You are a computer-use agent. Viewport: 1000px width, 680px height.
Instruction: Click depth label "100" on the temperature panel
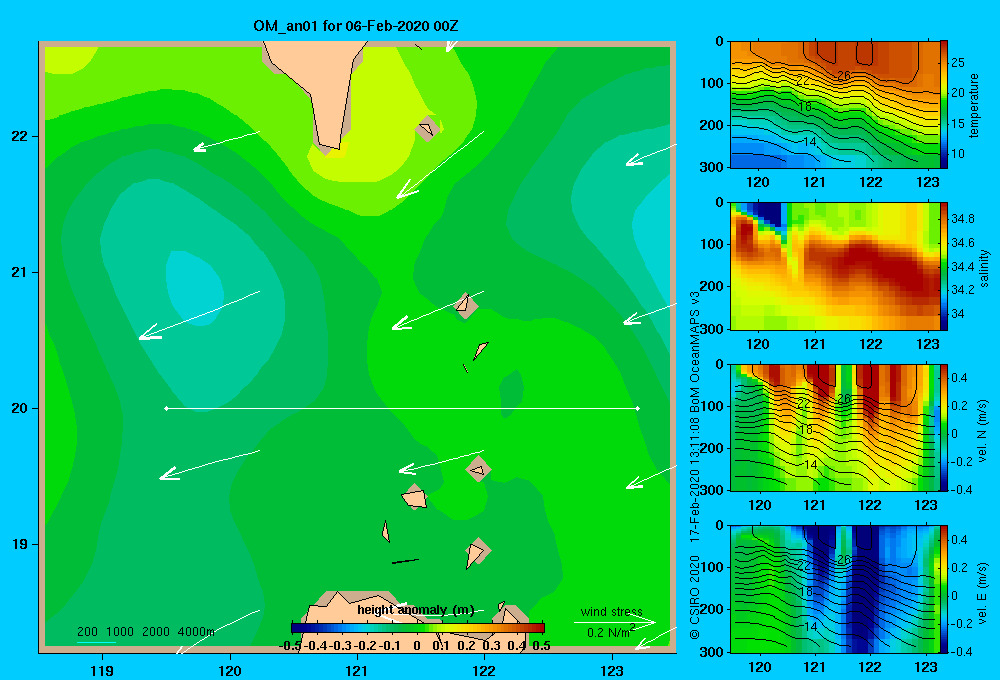(712, 83)
